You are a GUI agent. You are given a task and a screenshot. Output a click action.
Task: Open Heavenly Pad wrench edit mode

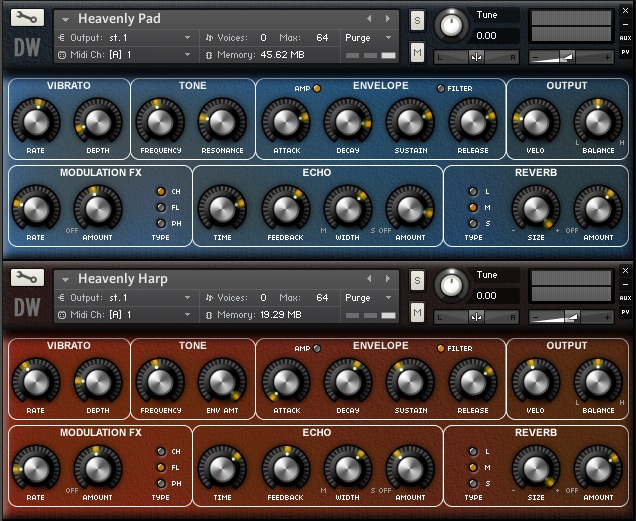(x=27, y=18)
